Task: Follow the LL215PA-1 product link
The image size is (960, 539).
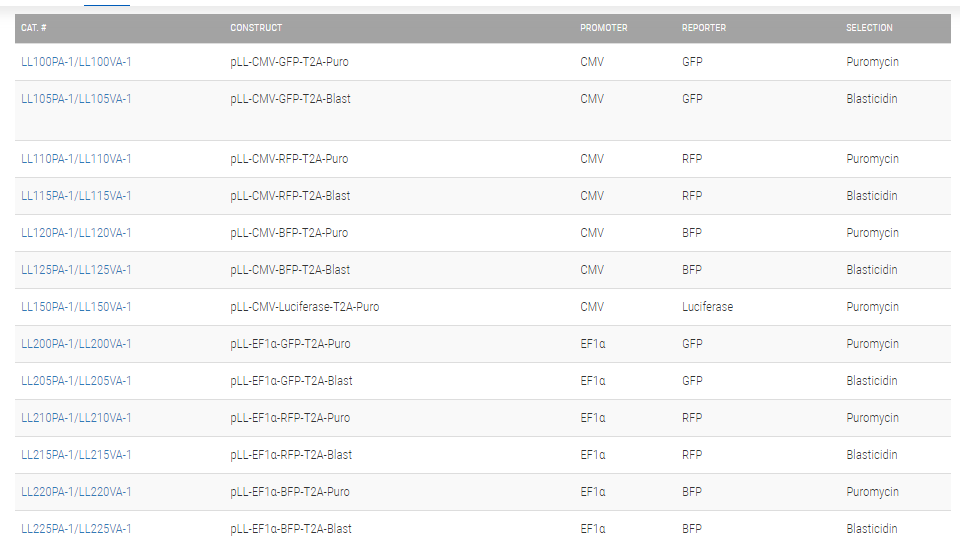Action: click(47, 455)
